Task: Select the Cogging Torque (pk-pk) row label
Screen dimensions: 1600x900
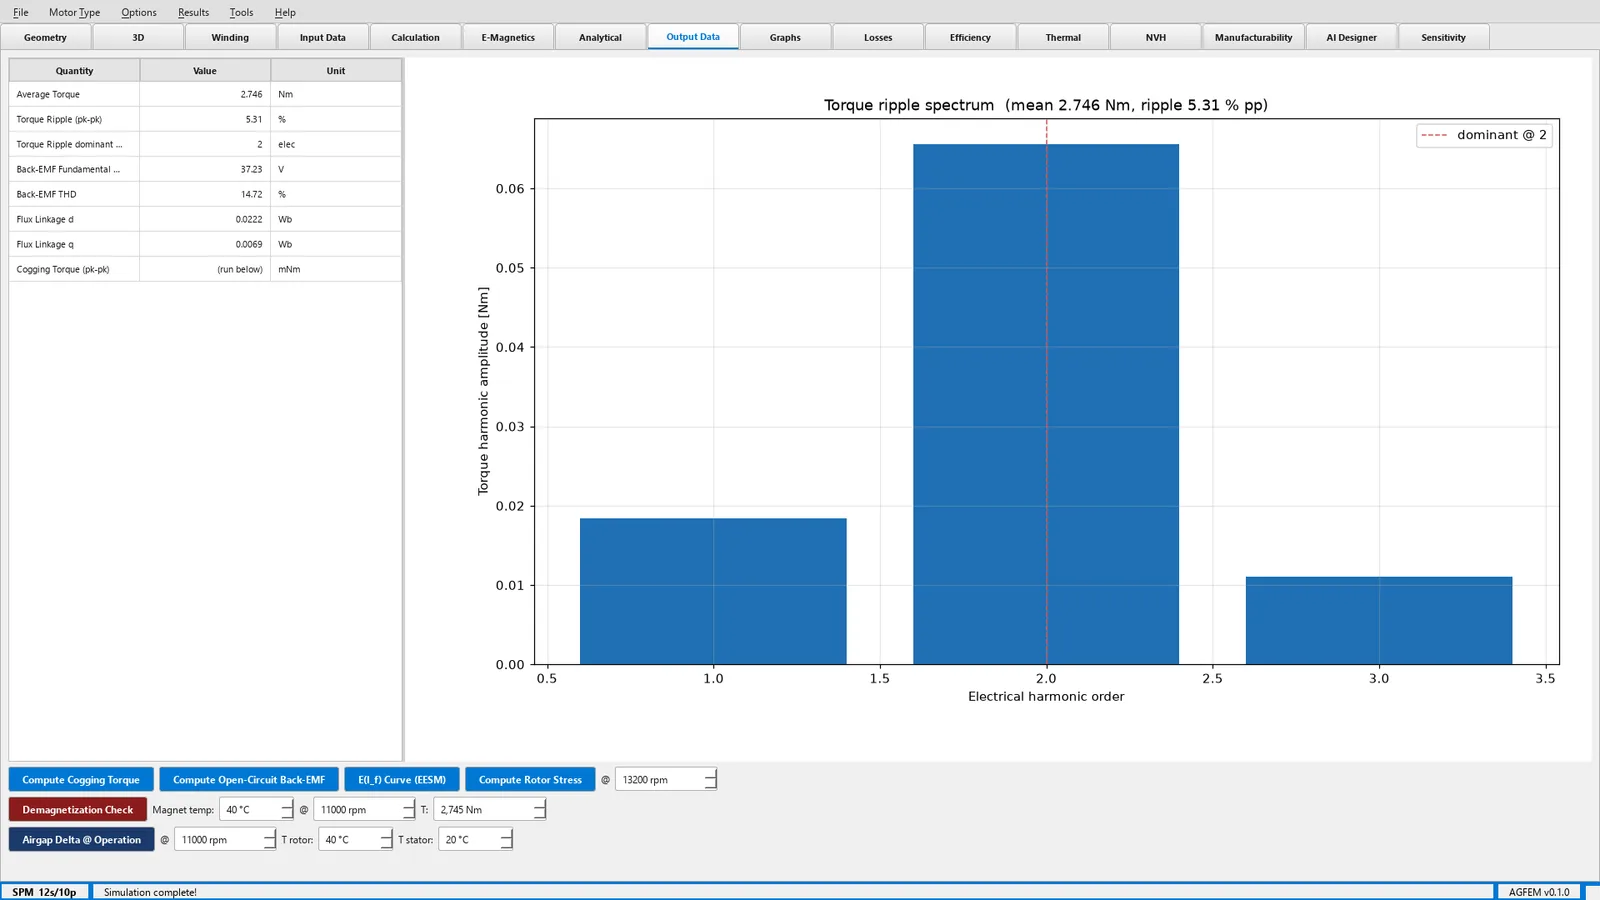Action: [x=63, y=269]
